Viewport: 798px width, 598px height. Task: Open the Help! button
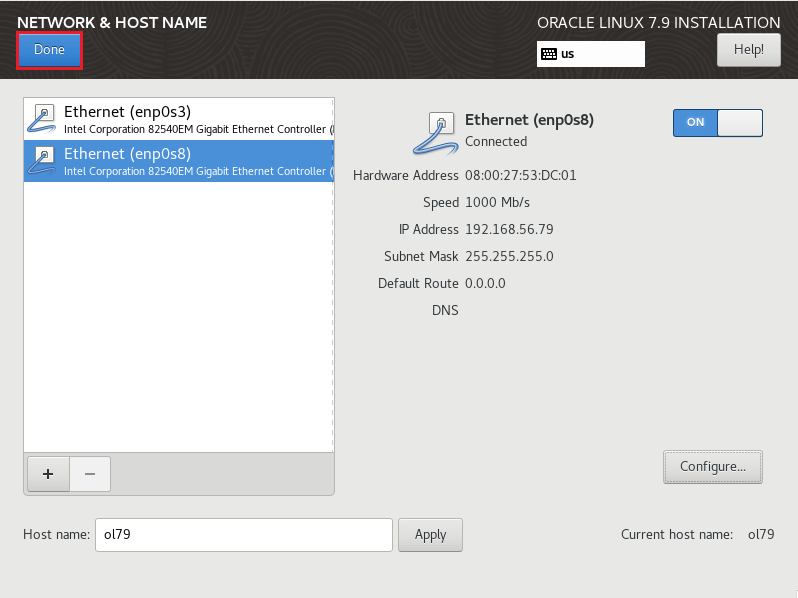tap(749, 50)
